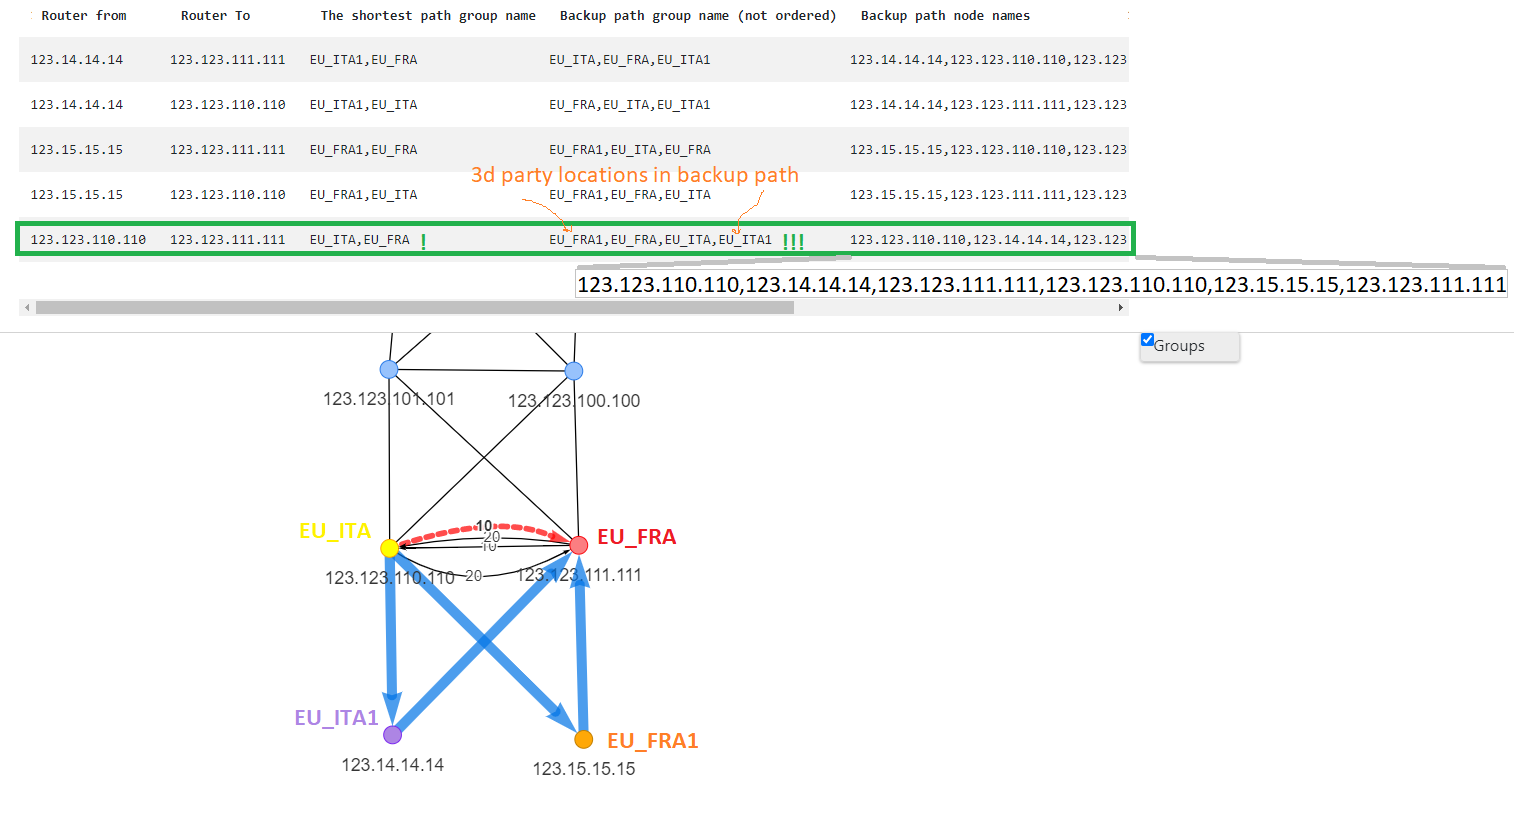Click the right scroll arrow of the table
1514x824 pixels.
point(1121,307)
